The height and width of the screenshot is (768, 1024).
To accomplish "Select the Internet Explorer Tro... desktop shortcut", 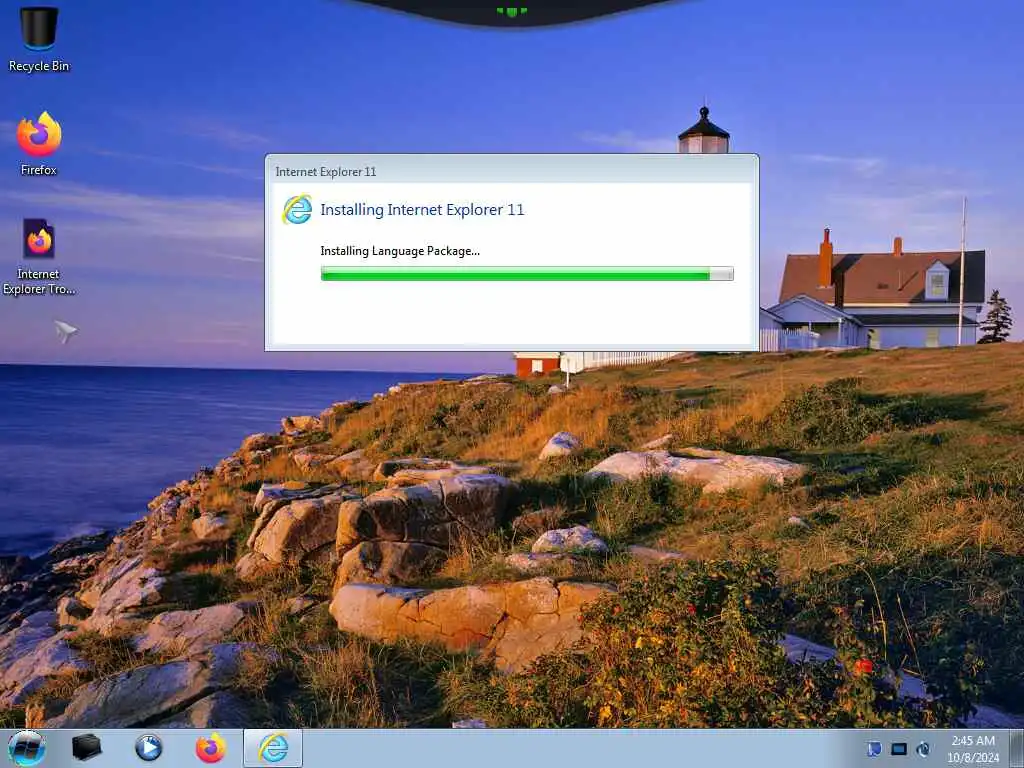I will (x=39, y=256).
